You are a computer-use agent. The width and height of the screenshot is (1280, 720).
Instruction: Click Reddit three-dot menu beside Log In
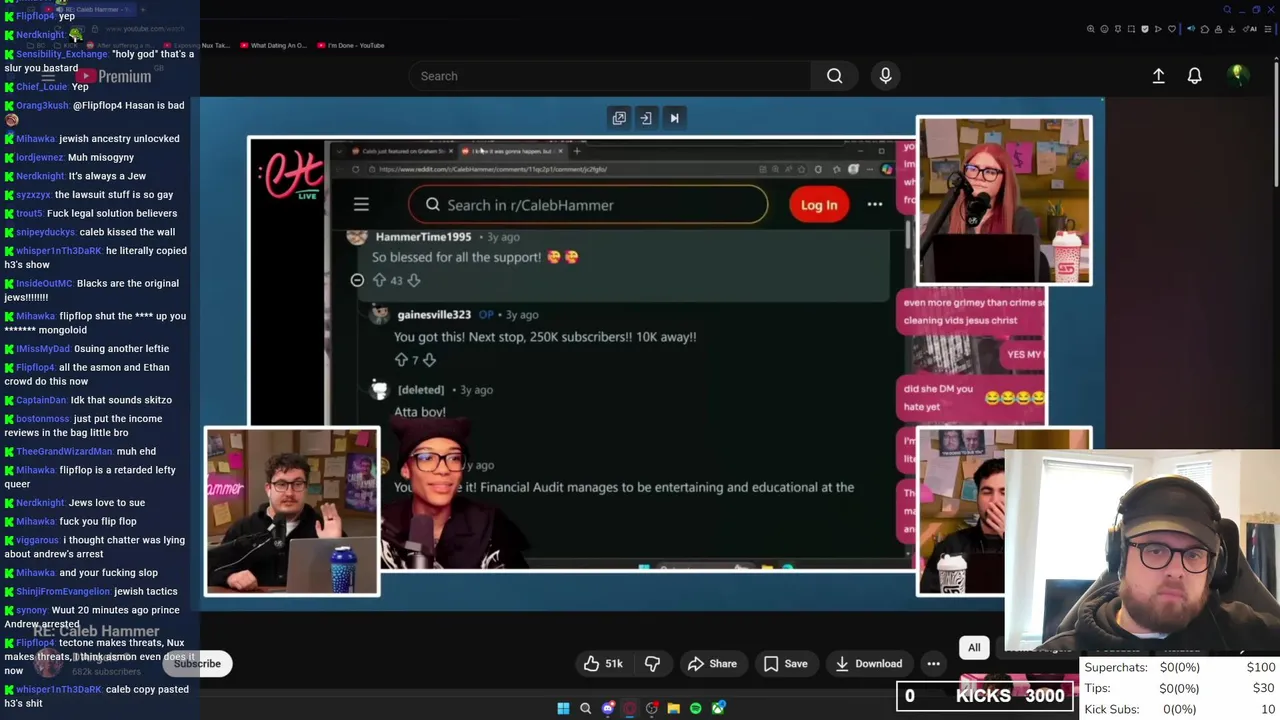tap(875, 205)
